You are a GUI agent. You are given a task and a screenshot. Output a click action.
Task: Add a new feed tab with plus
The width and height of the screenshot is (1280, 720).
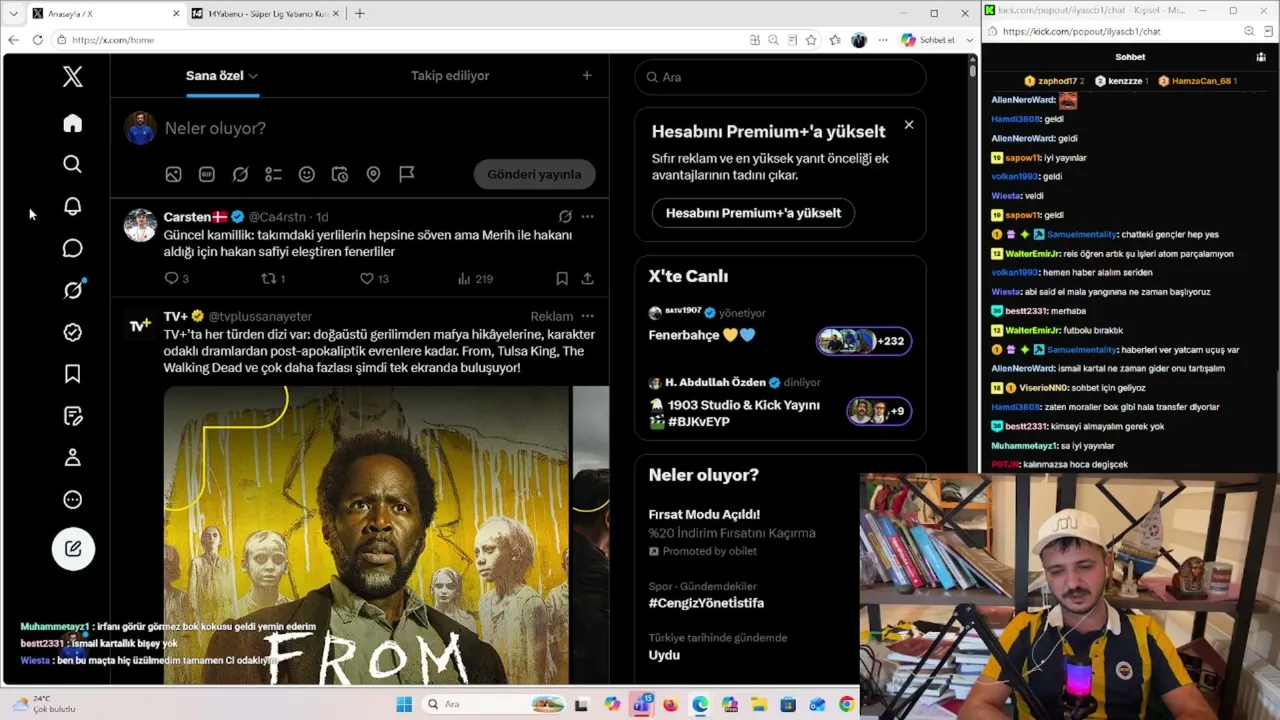tap(587, 76)
